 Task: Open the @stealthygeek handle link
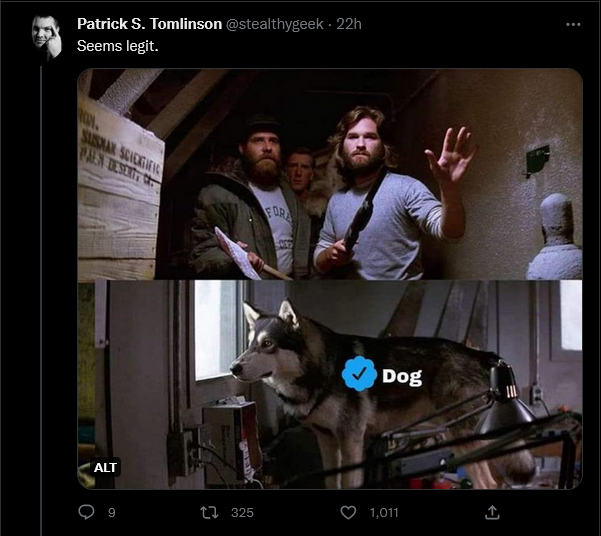(275, 24)
